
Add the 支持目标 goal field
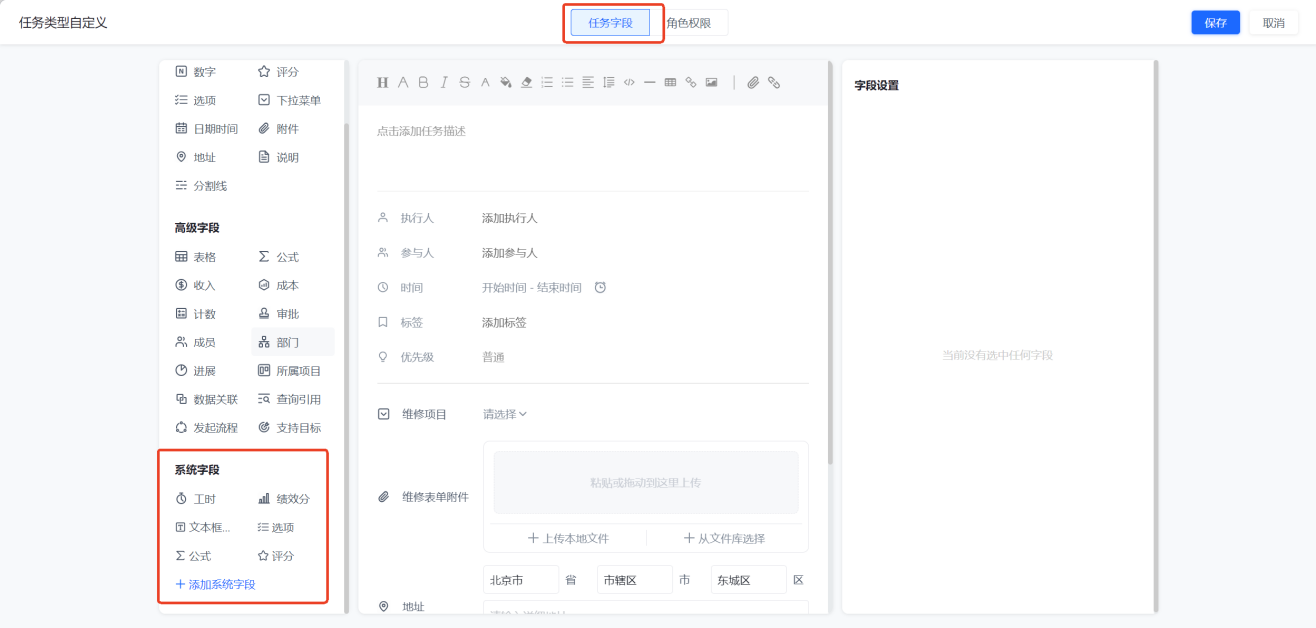[x=290, y=428]
